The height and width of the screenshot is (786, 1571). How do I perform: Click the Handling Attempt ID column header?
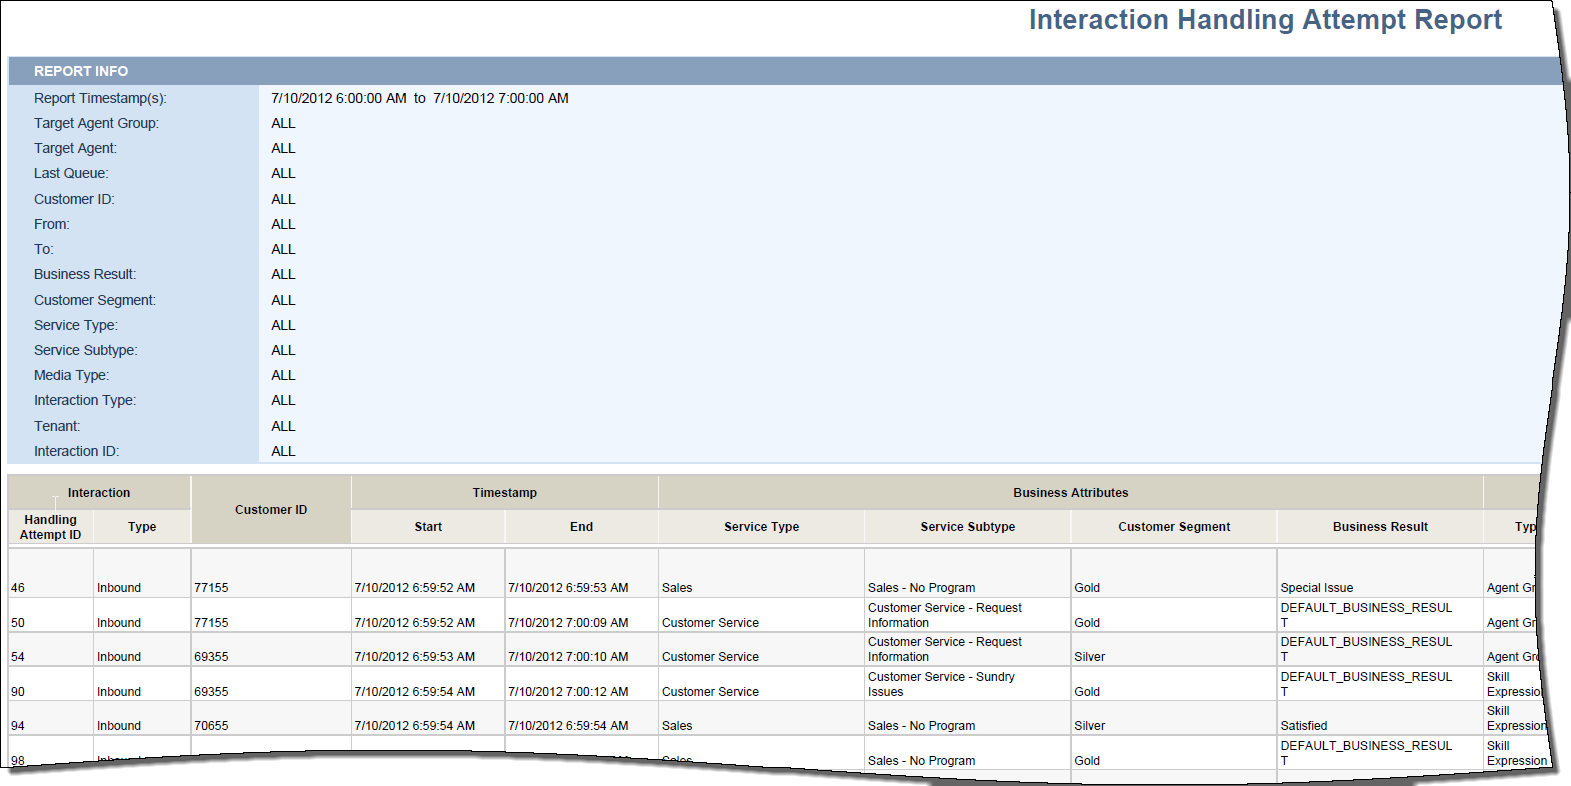click(x=50, y=527)
